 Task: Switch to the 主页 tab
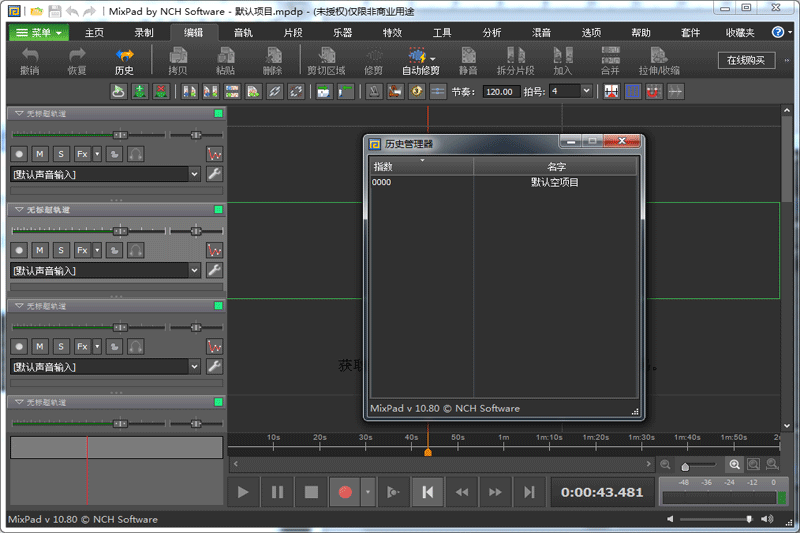(94, 33)
